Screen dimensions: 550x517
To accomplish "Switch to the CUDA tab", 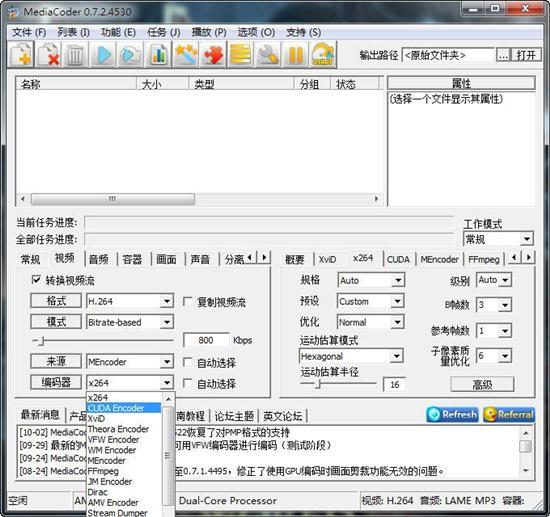I will coord(398,259).
